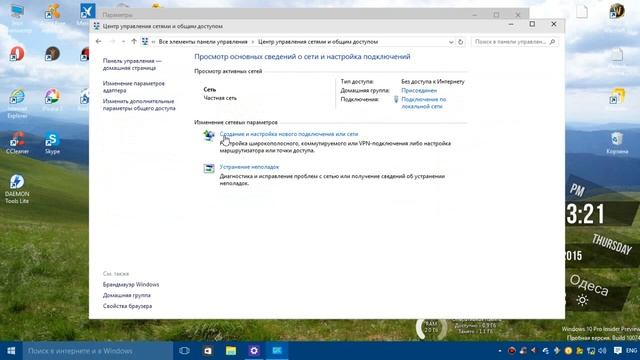
Task: Open 'Создание и настройка нового подключения' link
Action: pos(289,134)
